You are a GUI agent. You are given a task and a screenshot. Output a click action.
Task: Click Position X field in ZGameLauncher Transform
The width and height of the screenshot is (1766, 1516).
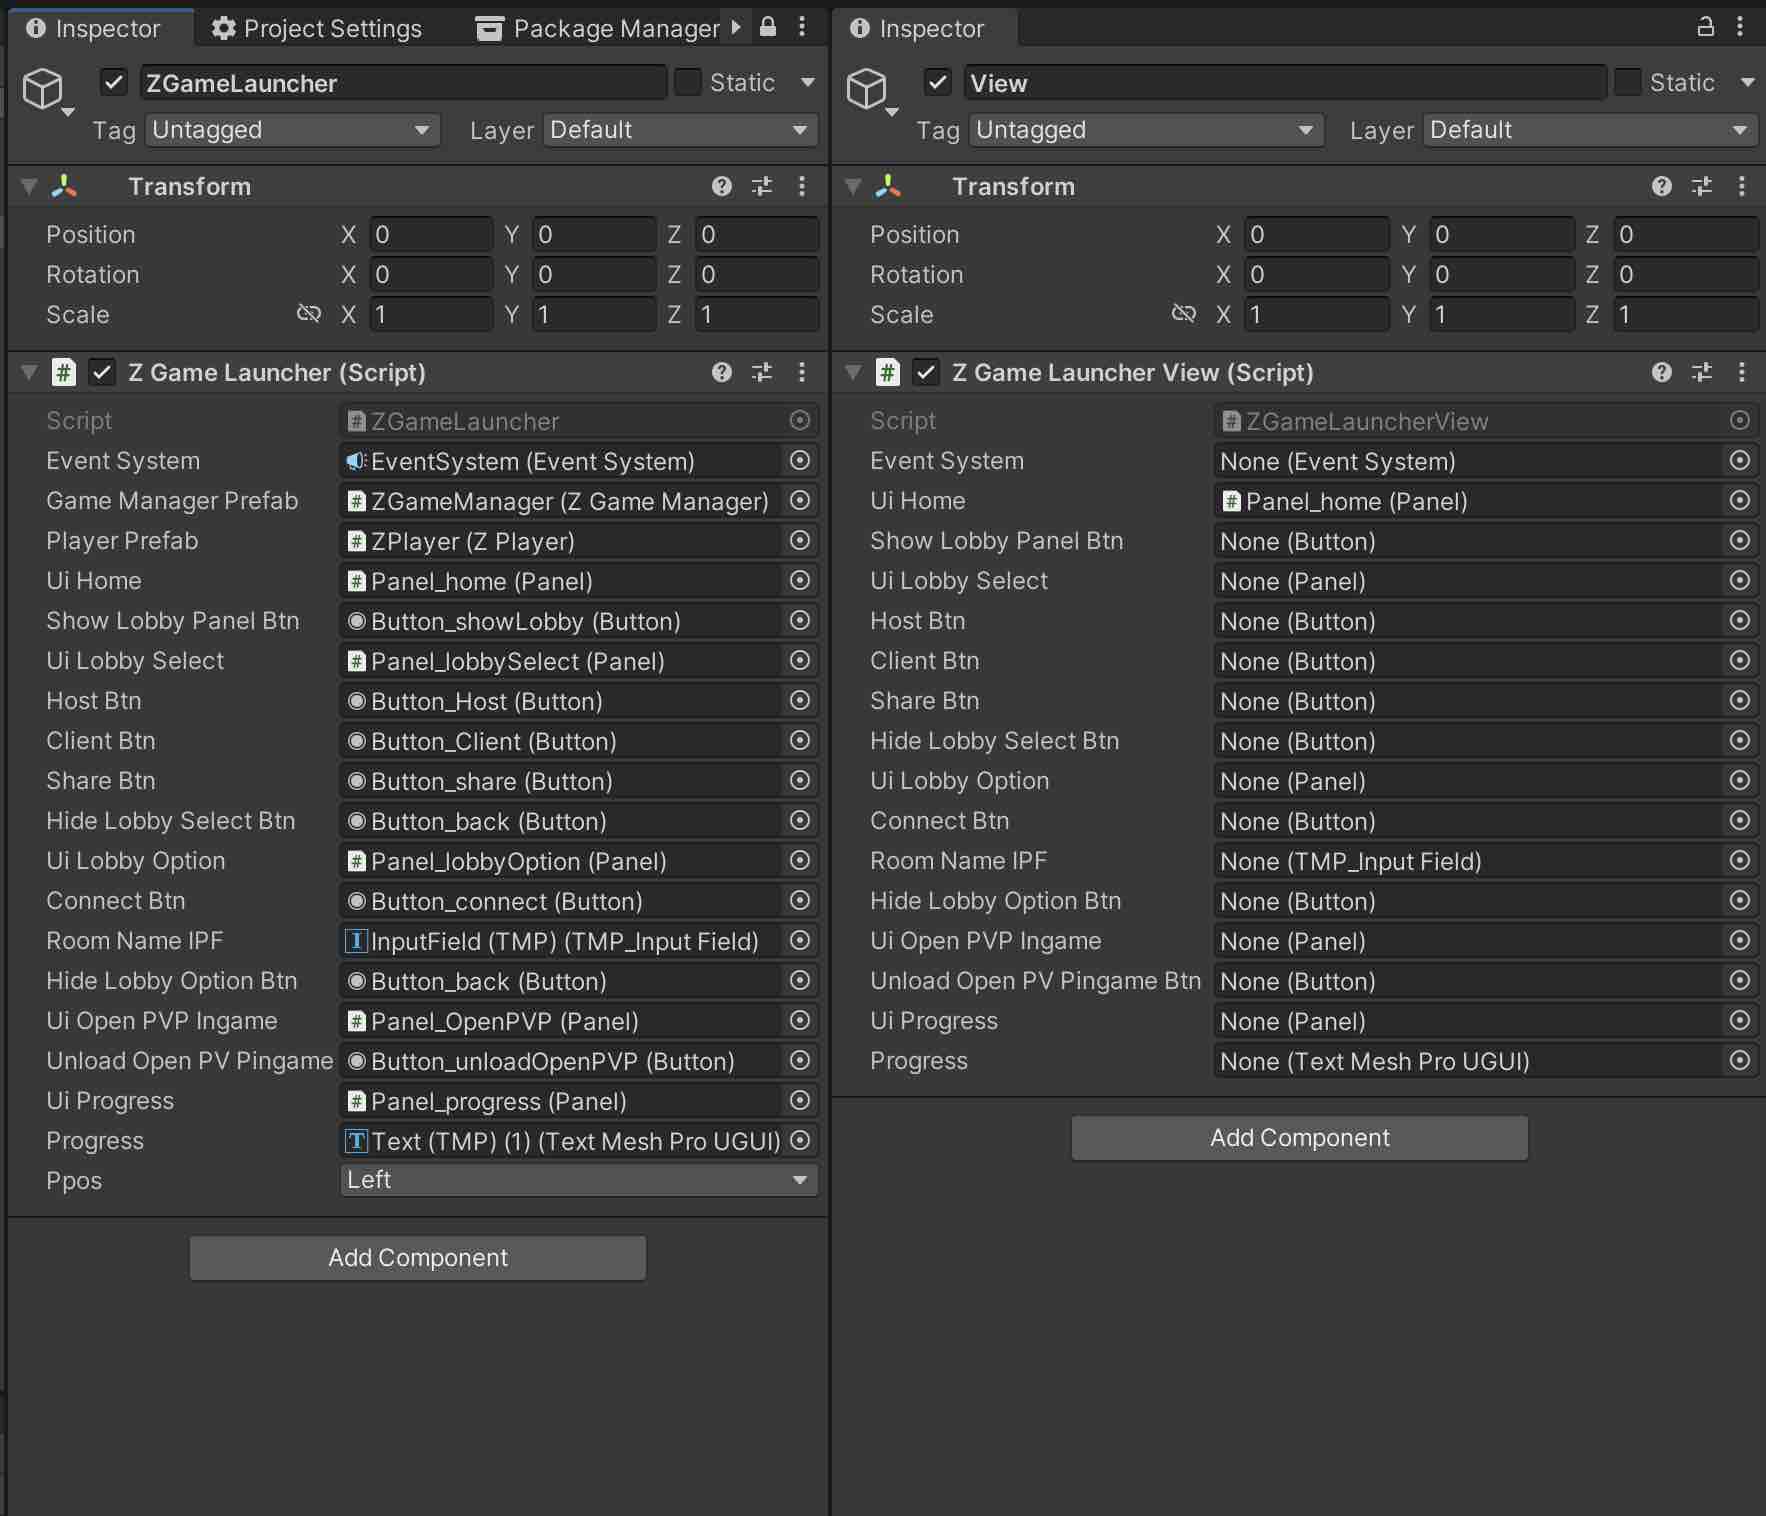point(431,234)
